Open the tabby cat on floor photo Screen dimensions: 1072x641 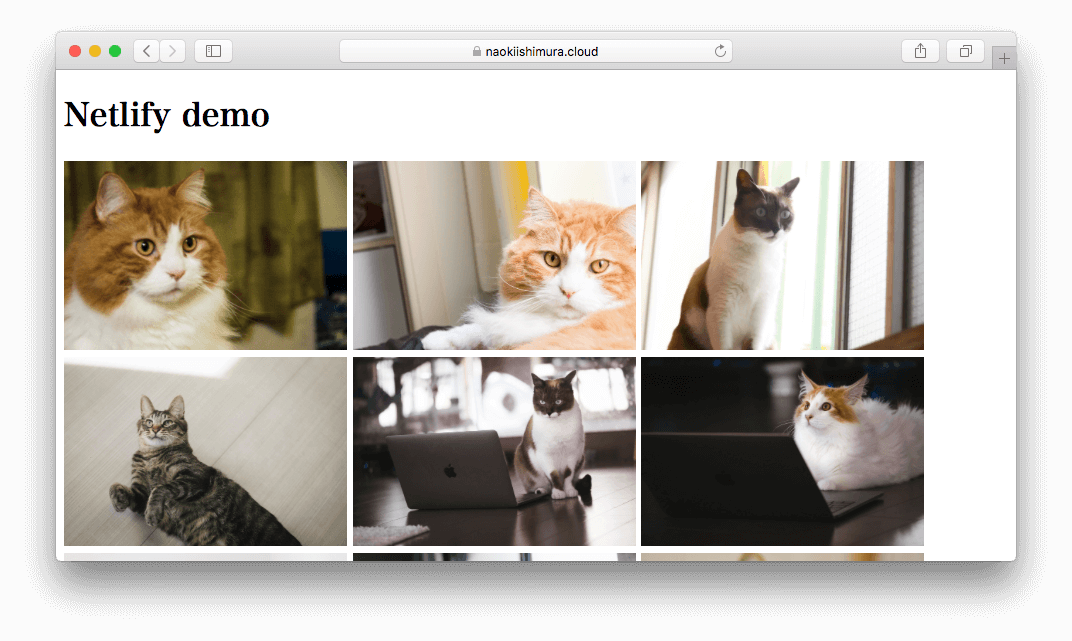[x=206, y=451]
